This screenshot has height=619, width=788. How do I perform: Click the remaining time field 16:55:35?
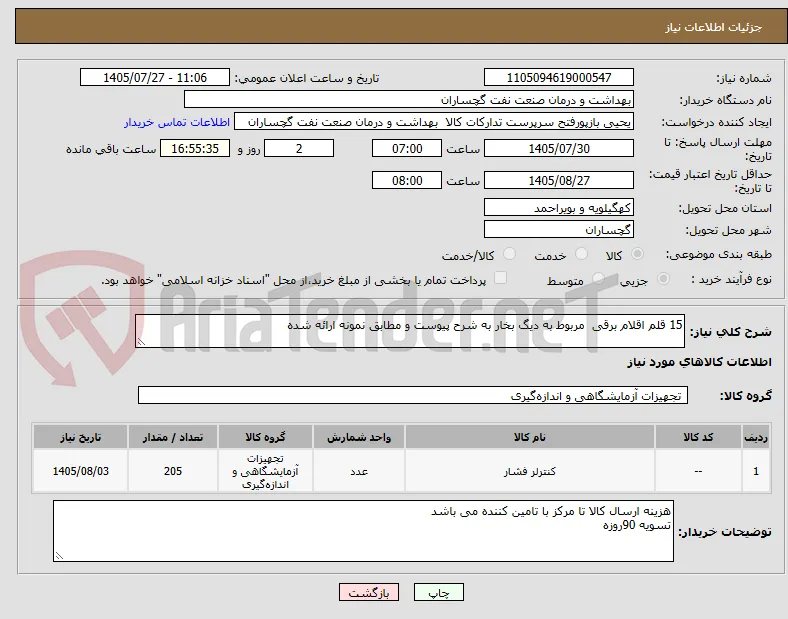[195, 148]
